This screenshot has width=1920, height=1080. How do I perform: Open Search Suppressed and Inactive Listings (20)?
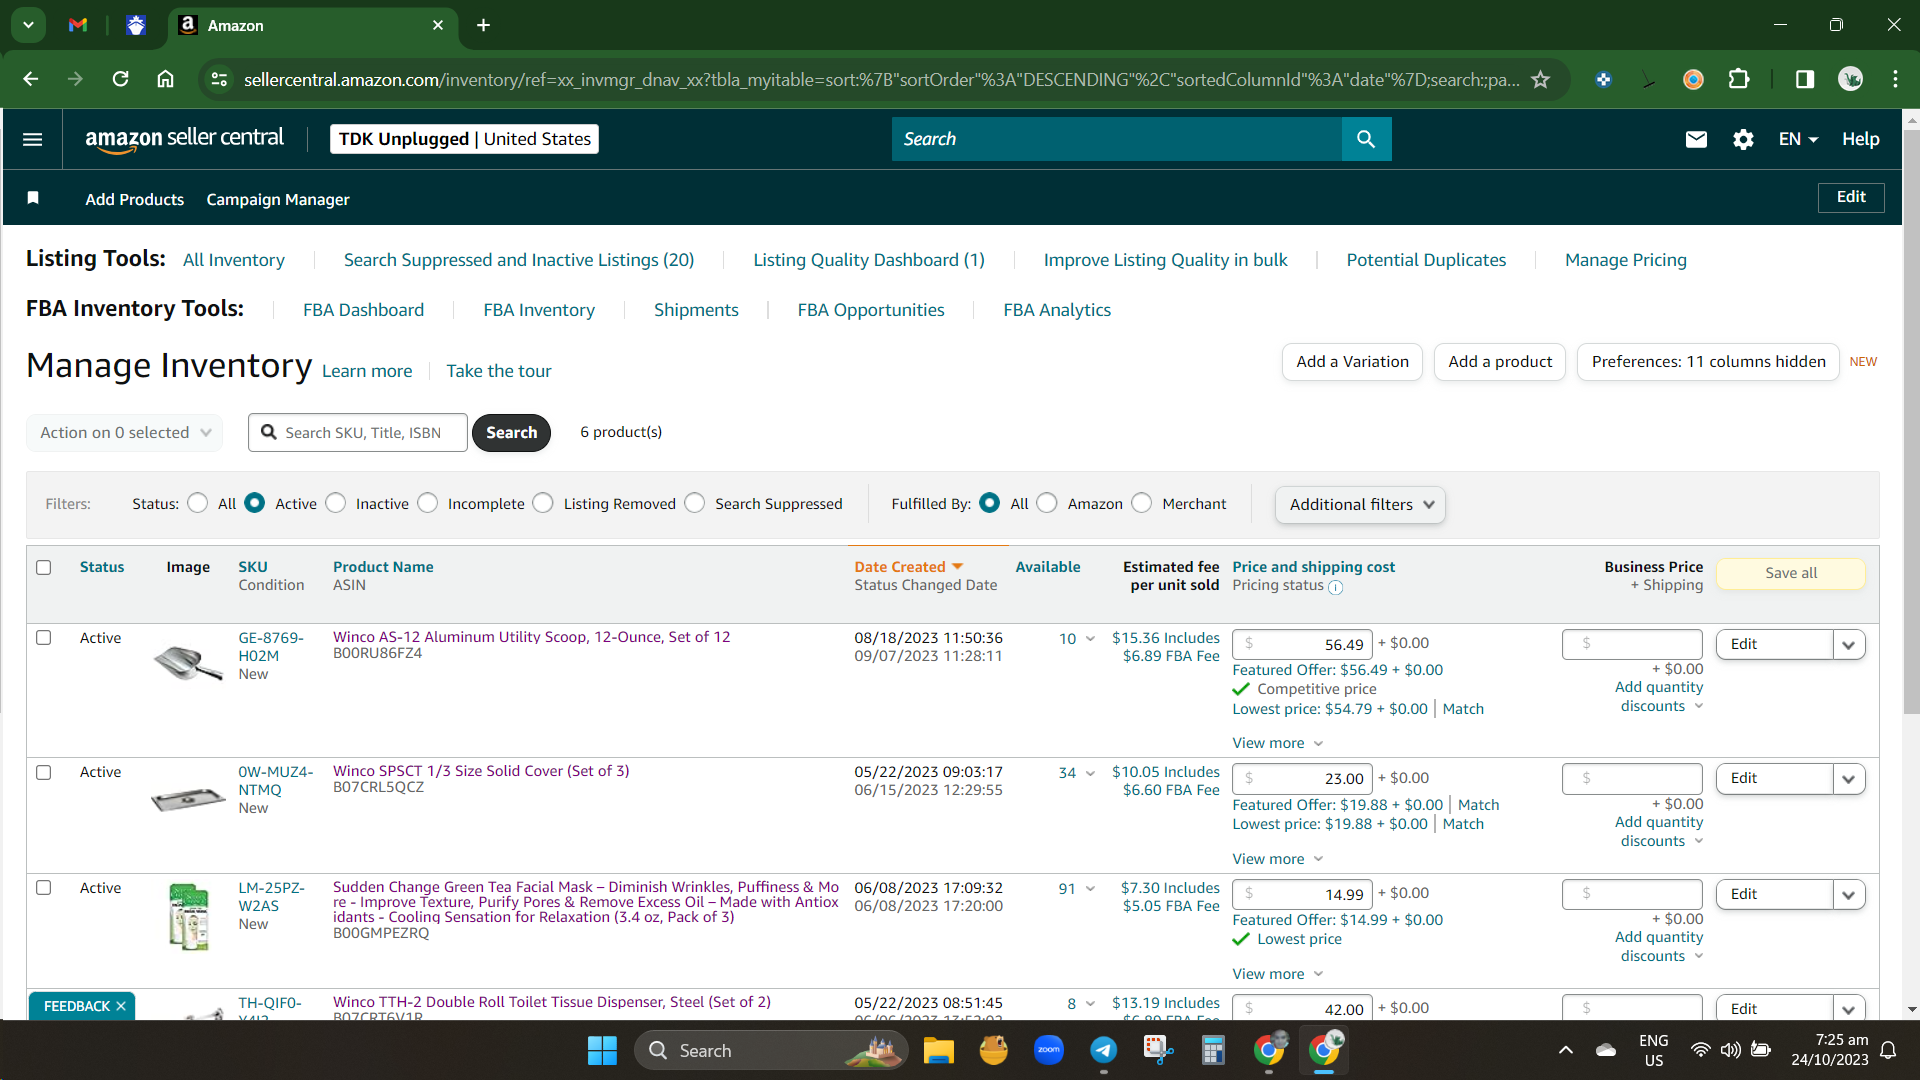(519, 260)
